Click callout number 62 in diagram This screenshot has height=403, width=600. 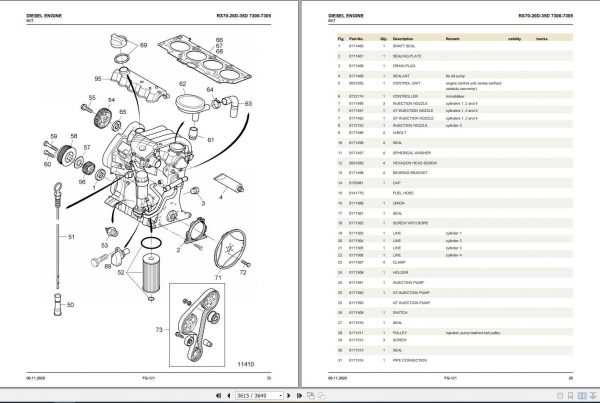pyautogui.click(x=183, y=84)
